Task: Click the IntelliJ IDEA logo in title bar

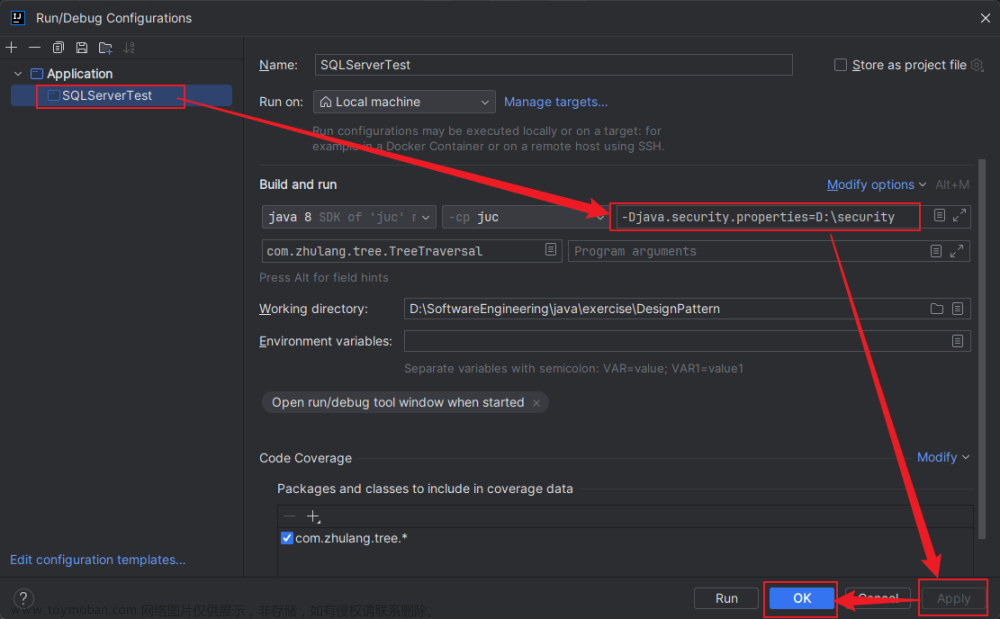Action: coord(18,18)
